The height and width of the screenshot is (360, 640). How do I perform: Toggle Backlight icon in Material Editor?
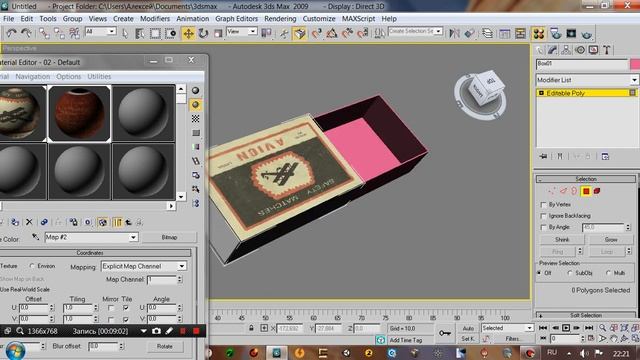pos(196,105)
